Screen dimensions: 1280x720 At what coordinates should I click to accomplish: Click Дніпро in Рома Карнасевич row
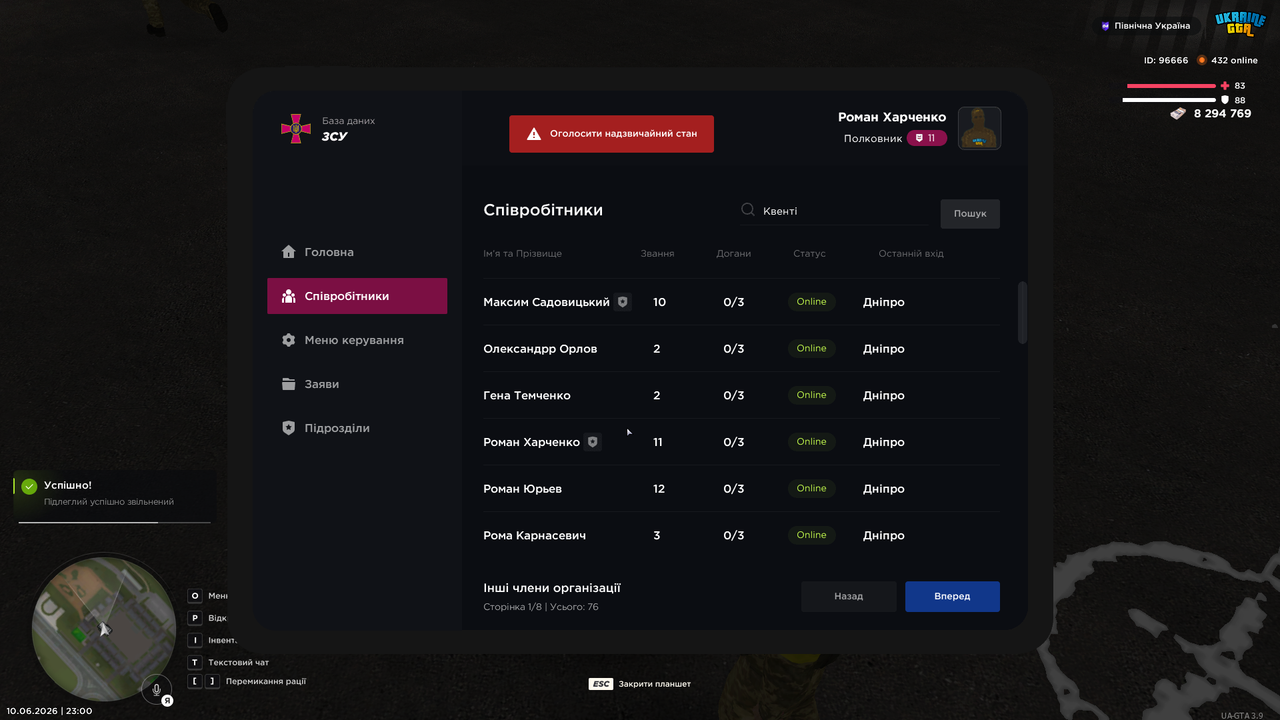[884, 536]
